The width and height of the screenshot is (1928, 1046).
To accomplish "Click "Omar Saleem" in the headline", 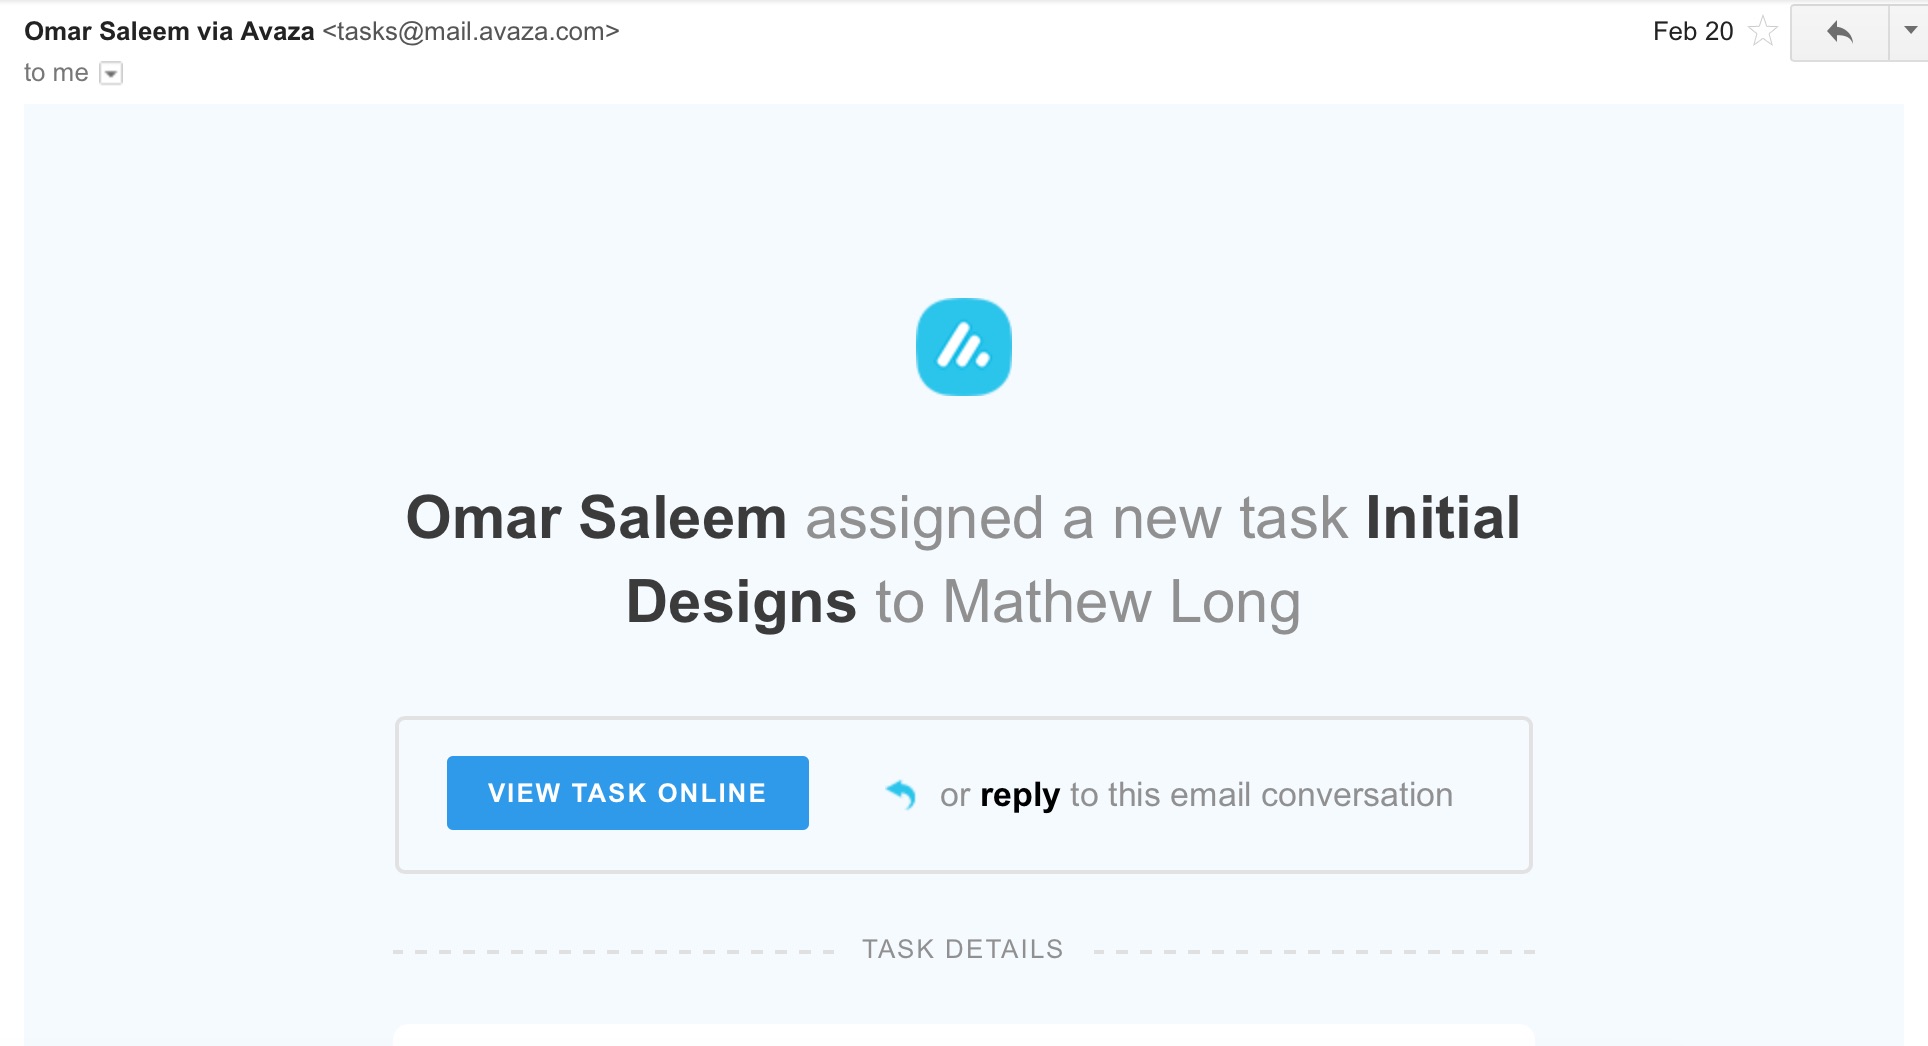I will click(x=596, y=518).
